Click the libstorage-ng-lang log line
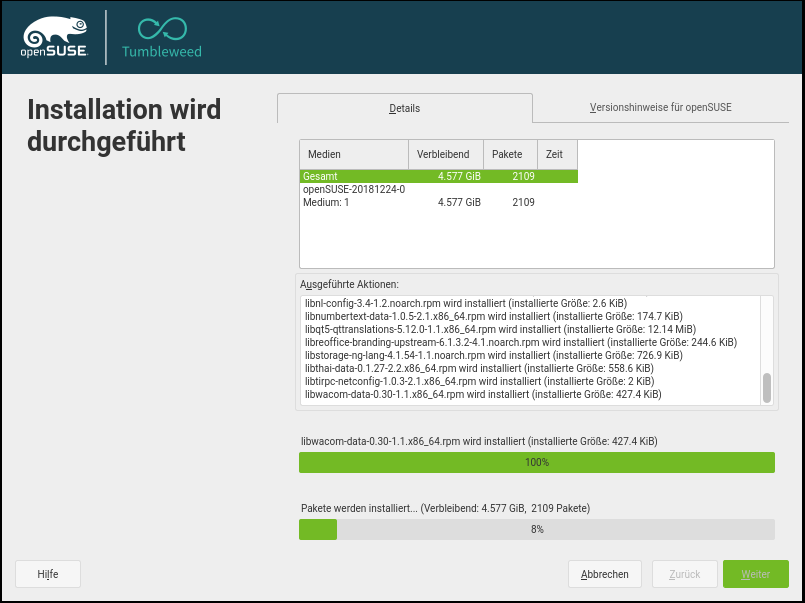The width and height of the screenshot is (805, 603). coord(493,355)
